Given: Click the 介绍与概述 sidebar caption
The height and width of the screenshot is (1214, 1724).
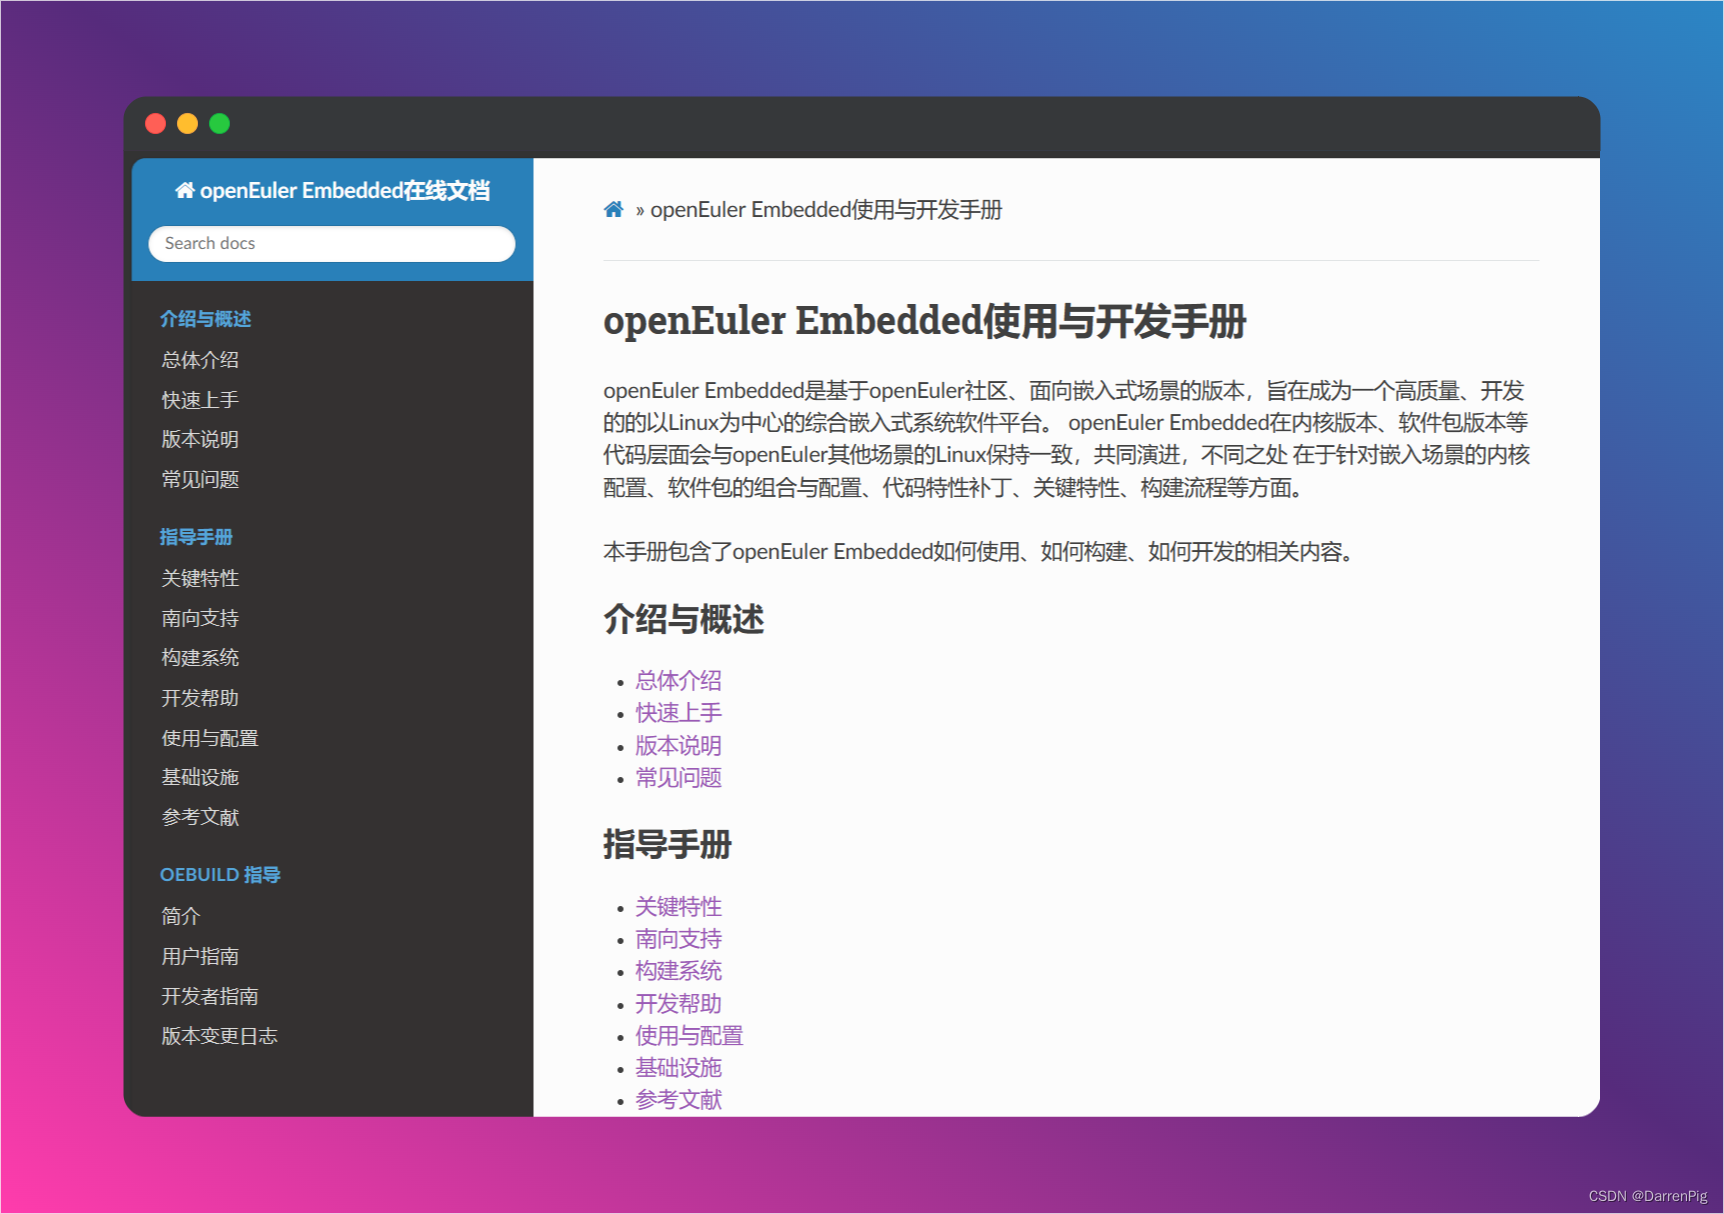Looking at the screenshot, I should 206,319.
